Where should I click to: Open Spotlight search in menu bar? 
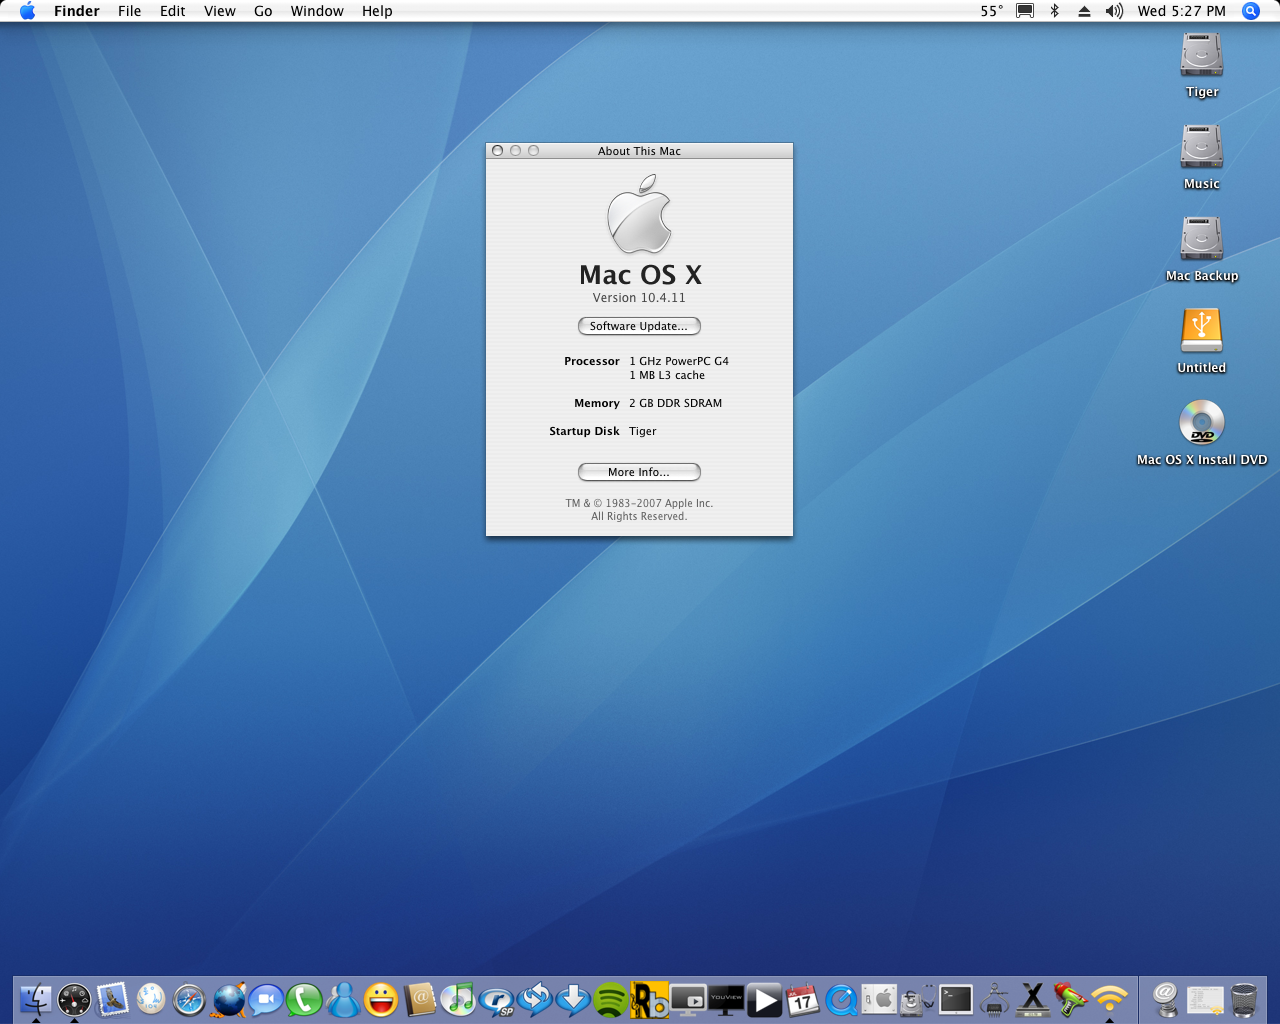pos(1250,11)
